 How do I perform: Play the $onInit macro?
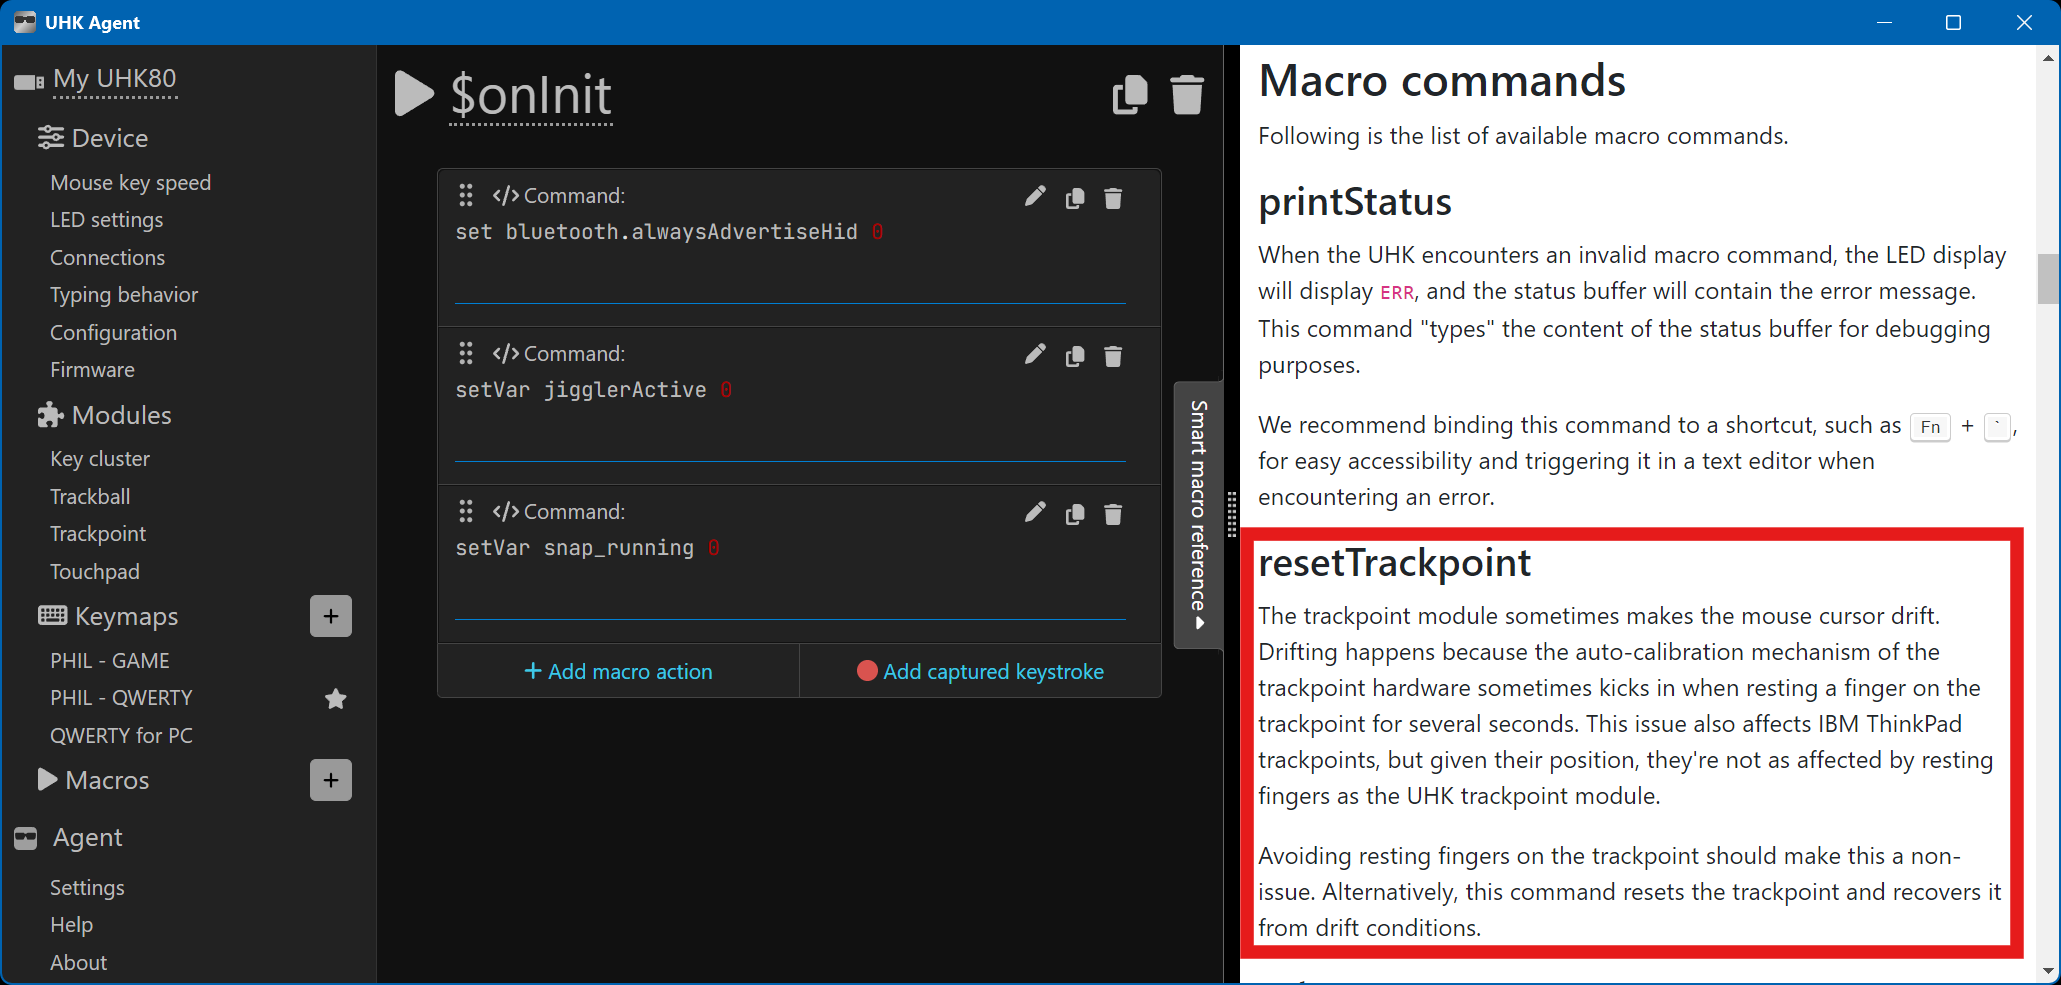point(413,94)
